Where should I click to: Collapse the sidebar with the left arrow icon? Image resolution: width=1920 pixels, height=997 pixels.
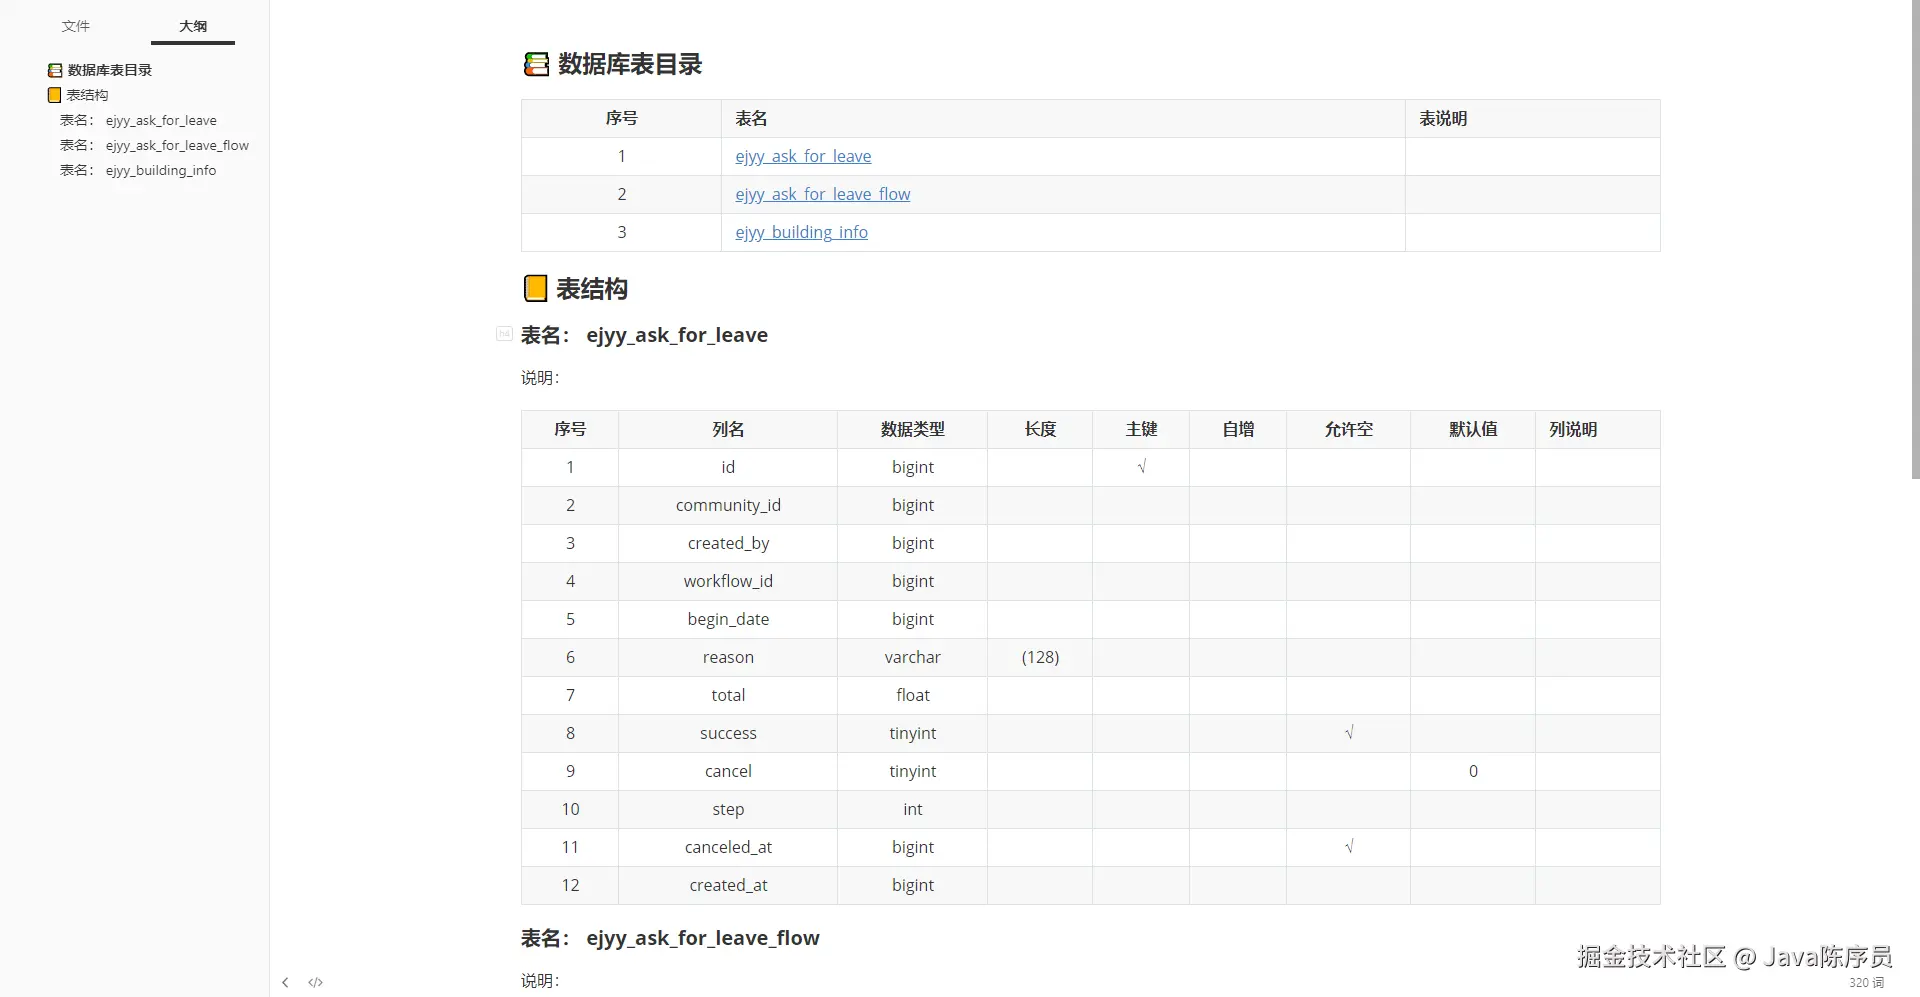click(x=285, y=982)
